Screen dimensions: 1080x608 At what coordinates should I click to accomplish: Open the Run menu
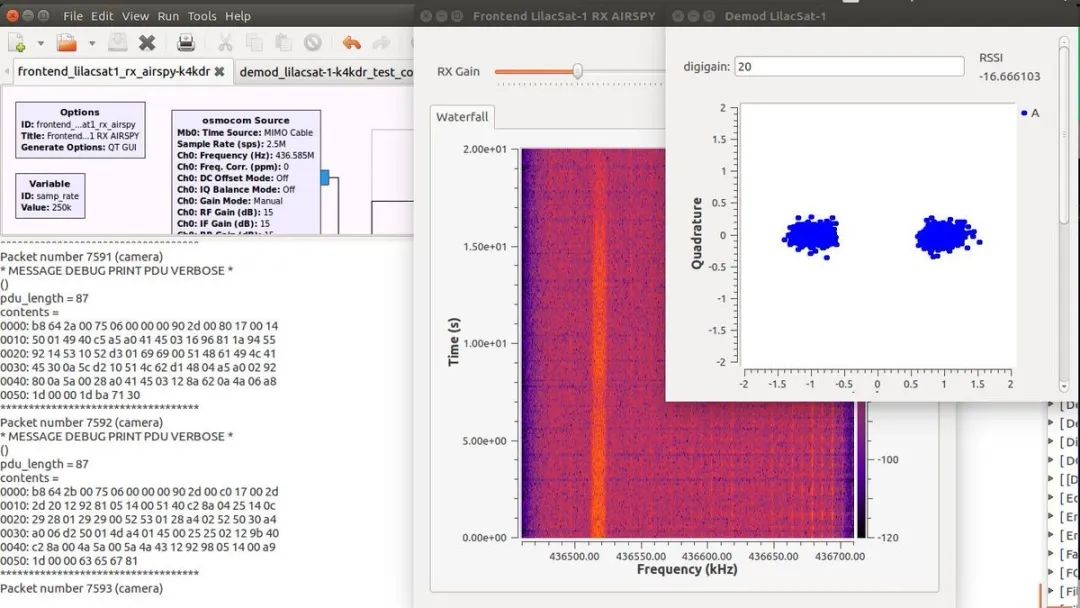pyautogui.click(x=168, y=16)
